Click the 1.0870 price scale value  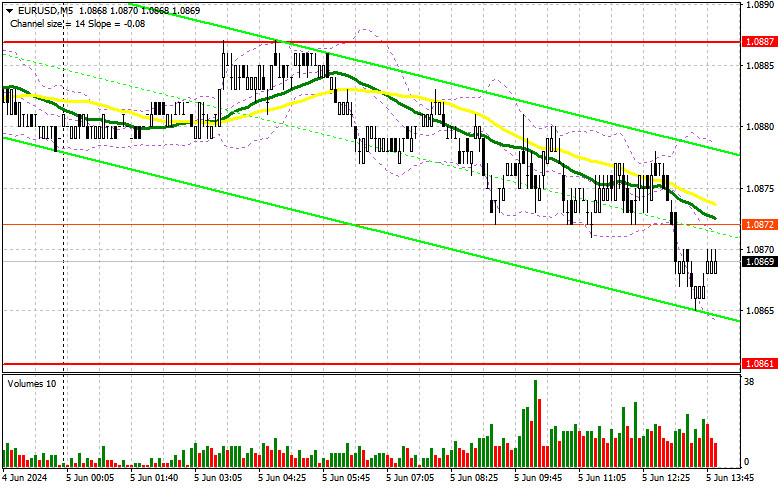point(760,249)
